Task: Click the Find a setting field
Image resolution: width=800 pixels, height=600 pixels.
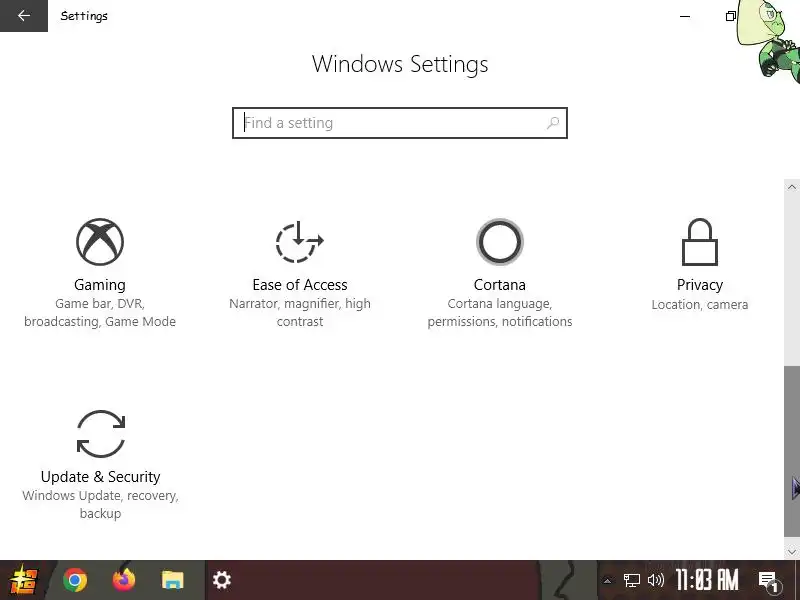Action: pos(400,123)
